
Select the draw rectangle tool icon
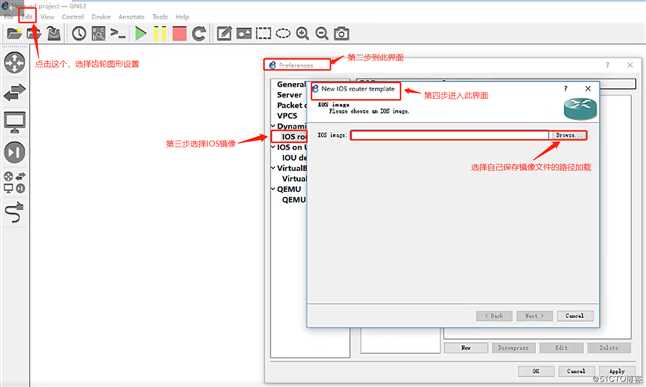coord(263,33)
